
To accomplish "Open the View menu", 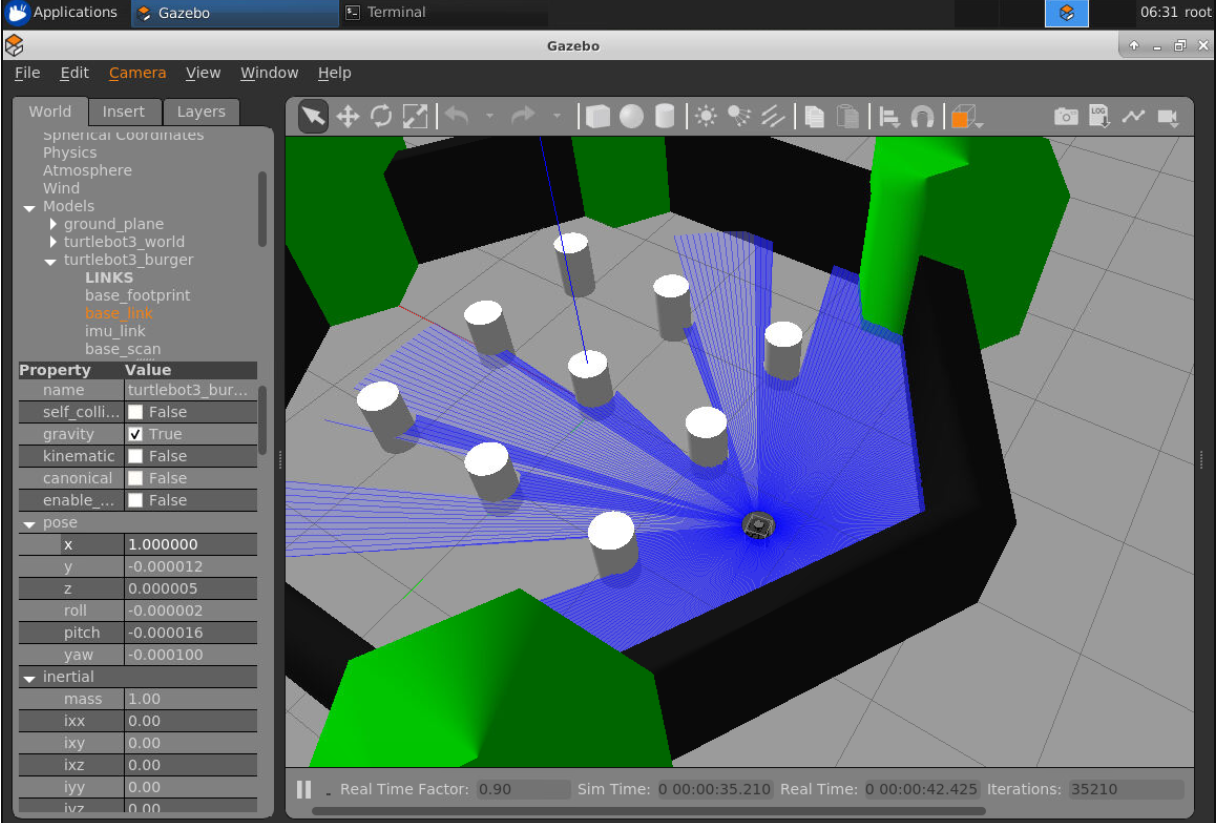I will tap(203, 73).
